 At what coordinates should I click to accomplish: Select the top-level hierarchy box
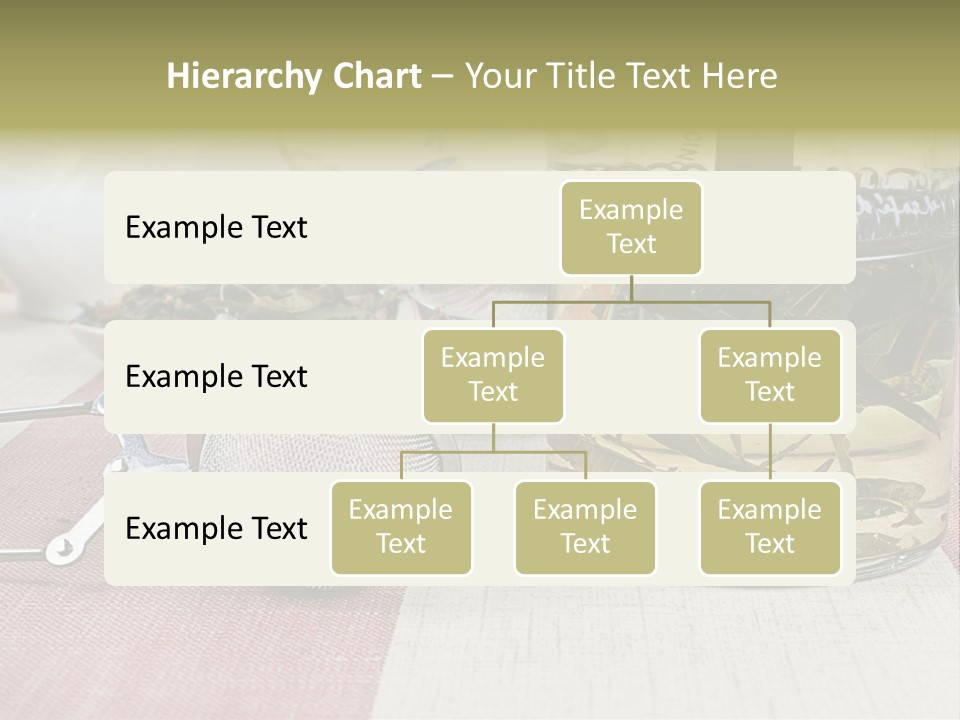click(631, 228)
